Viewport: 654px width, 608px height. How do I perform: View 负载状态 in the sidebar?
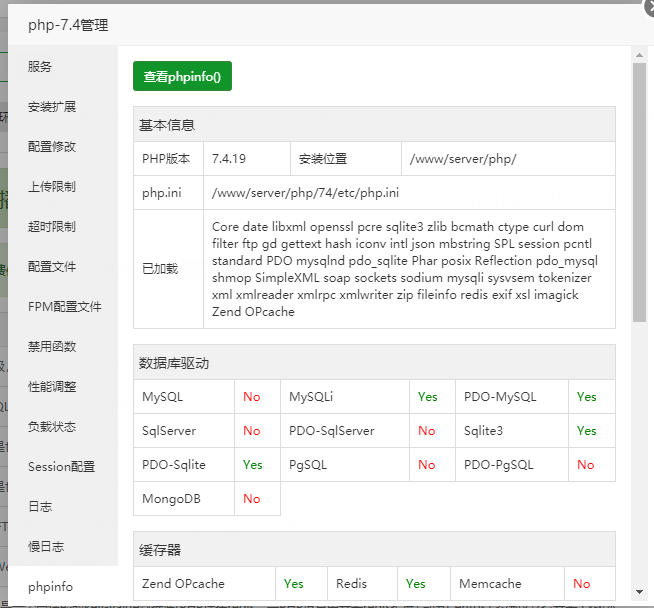click(52, 427)
